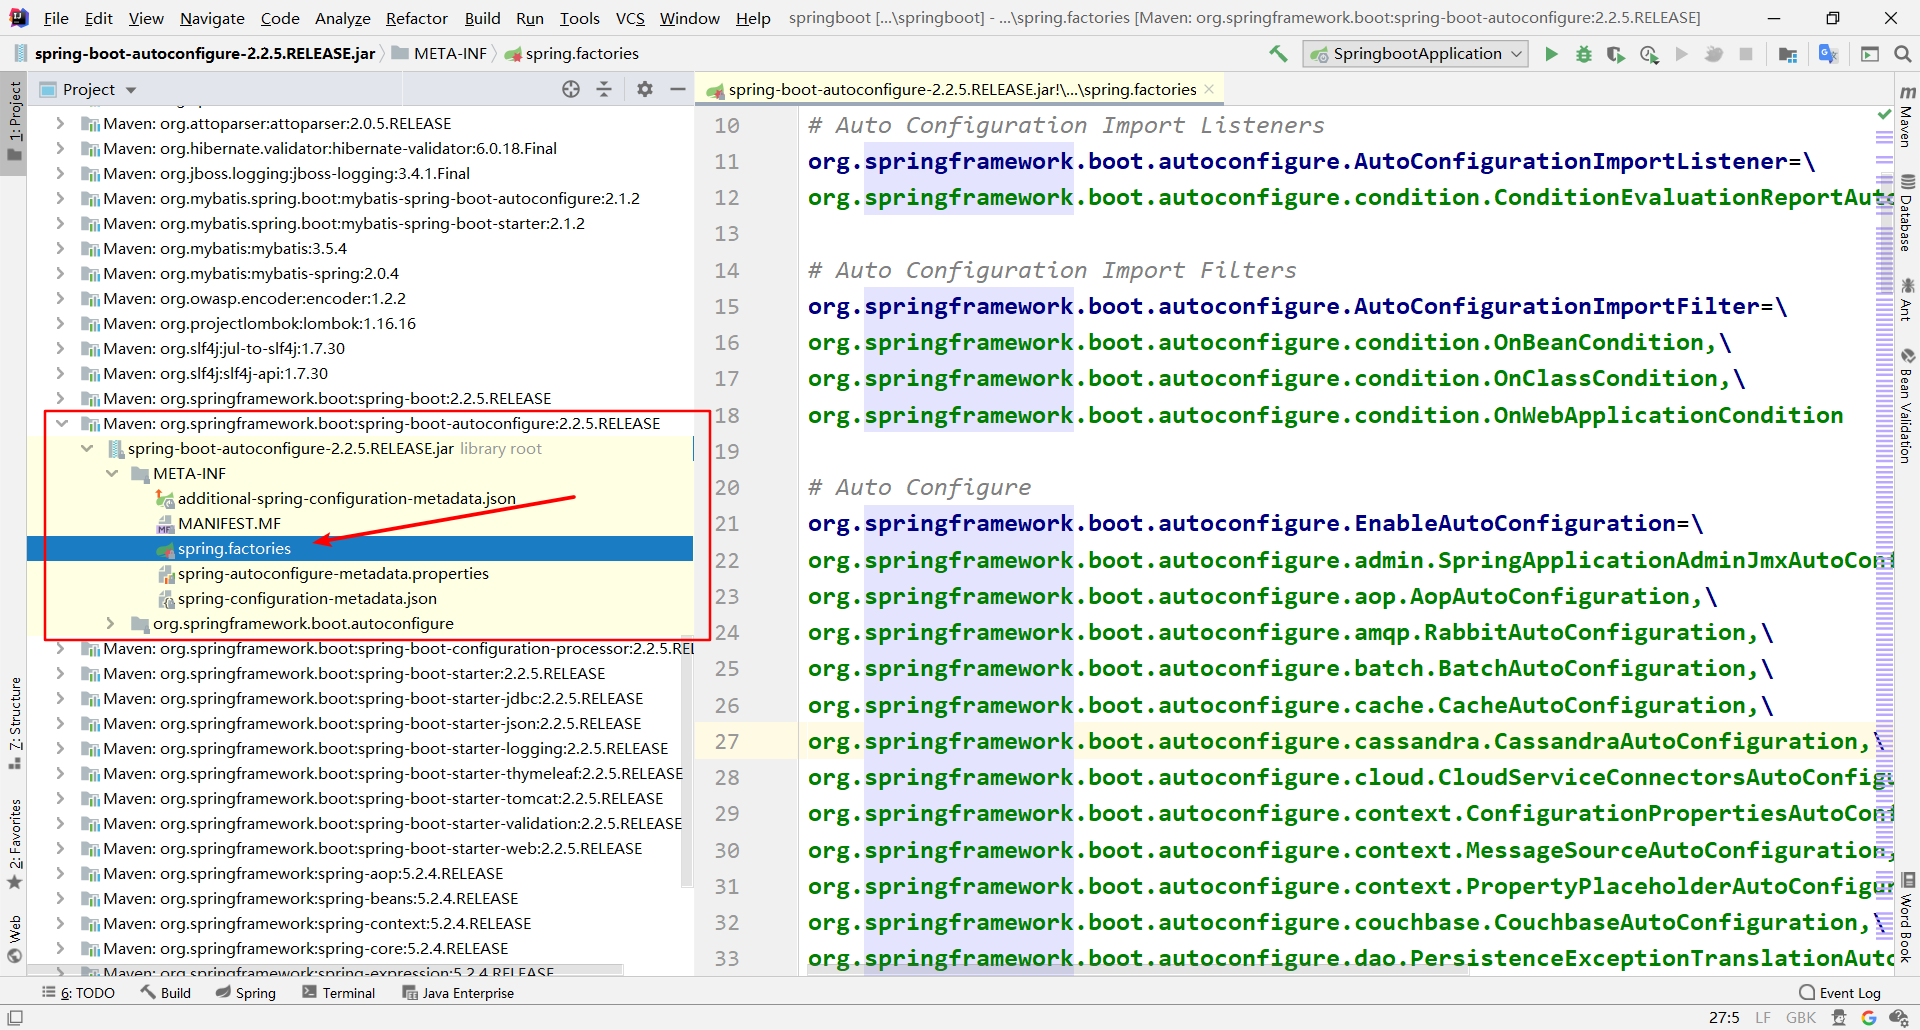The height and width of the screenshot is (1030, 1920).
Task: Open the Build tool window at bottom
Action: point(166,993)
